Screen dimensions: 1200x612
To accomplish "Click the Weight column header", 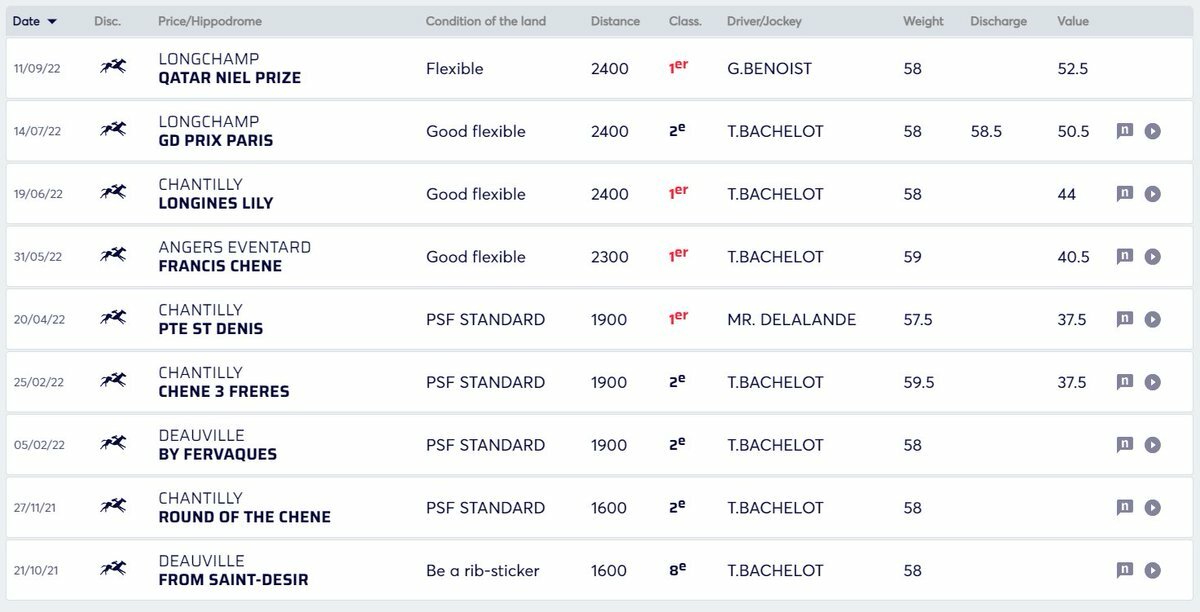I will click(923, 21).
